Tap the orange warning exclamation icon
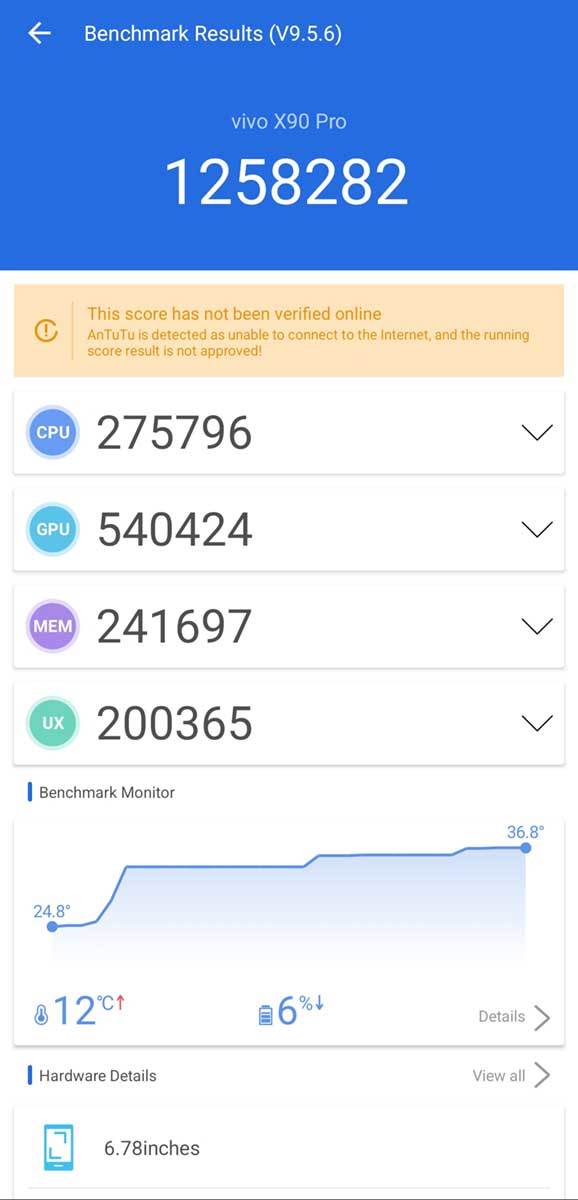Image resolution: width=578 pixels, height=1200 pixels. (45, 331)
